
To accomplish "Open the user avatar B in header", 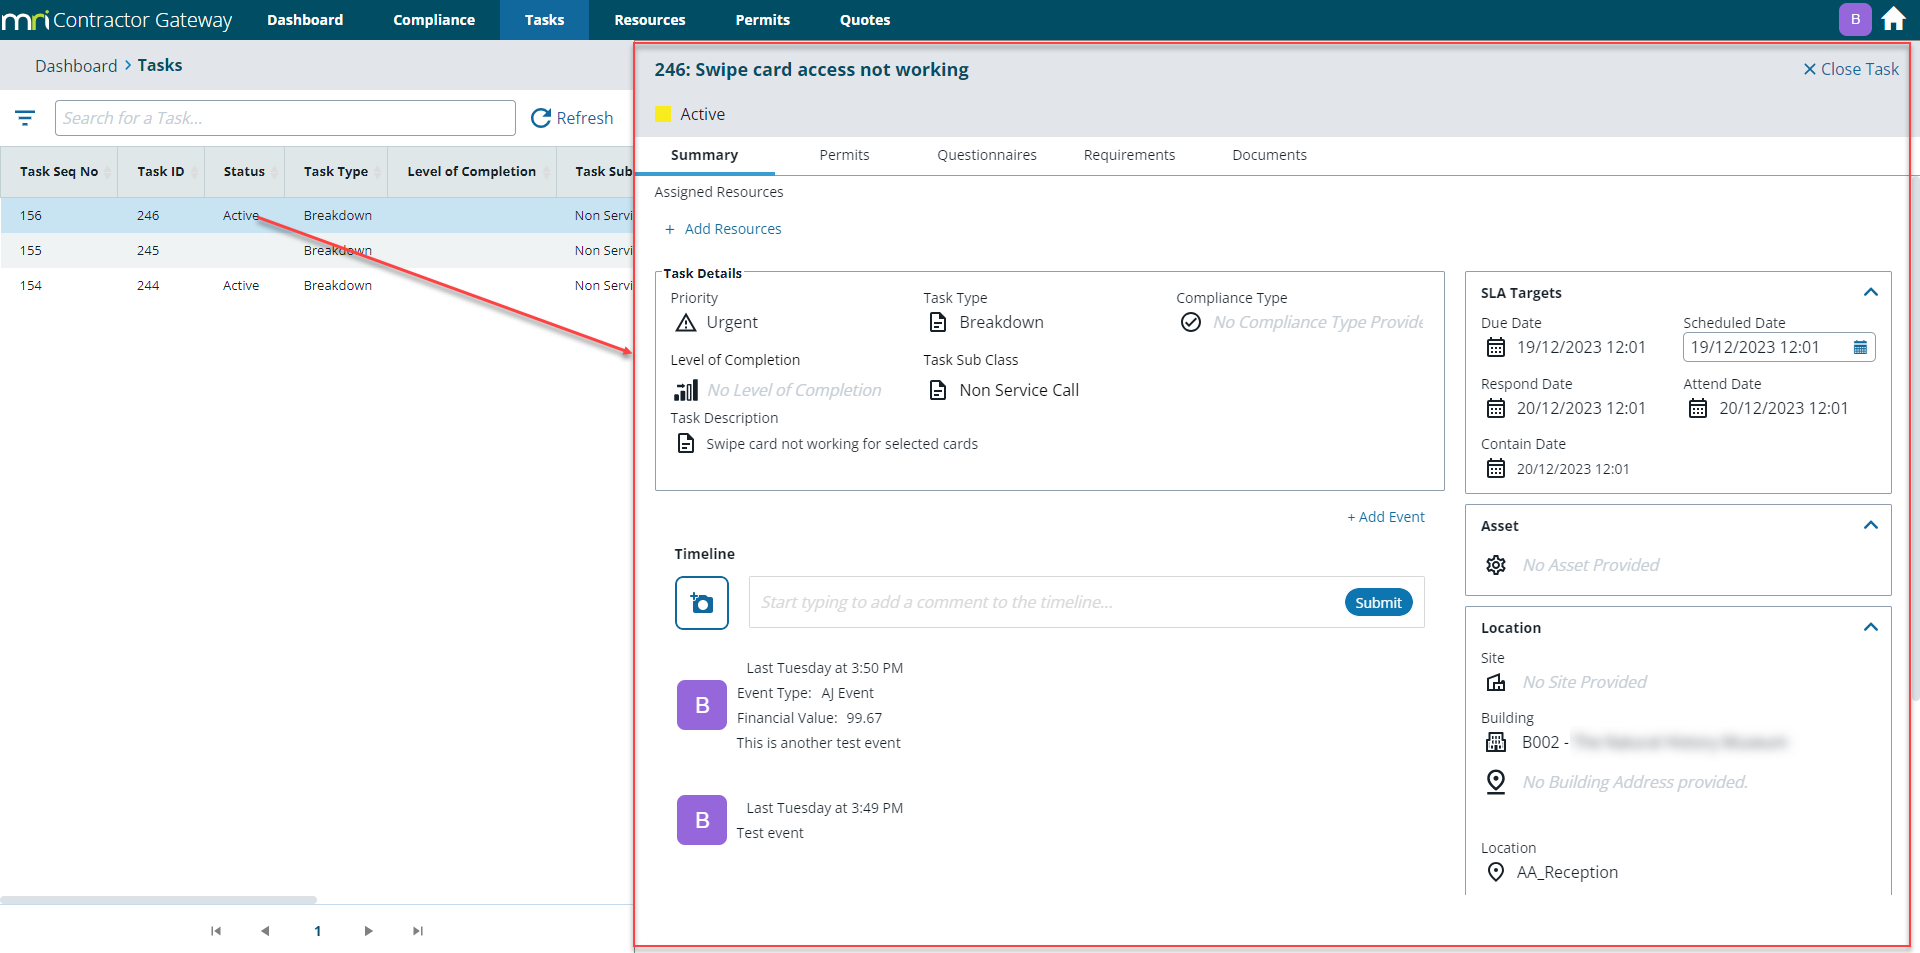I will tap(1855, 19).
